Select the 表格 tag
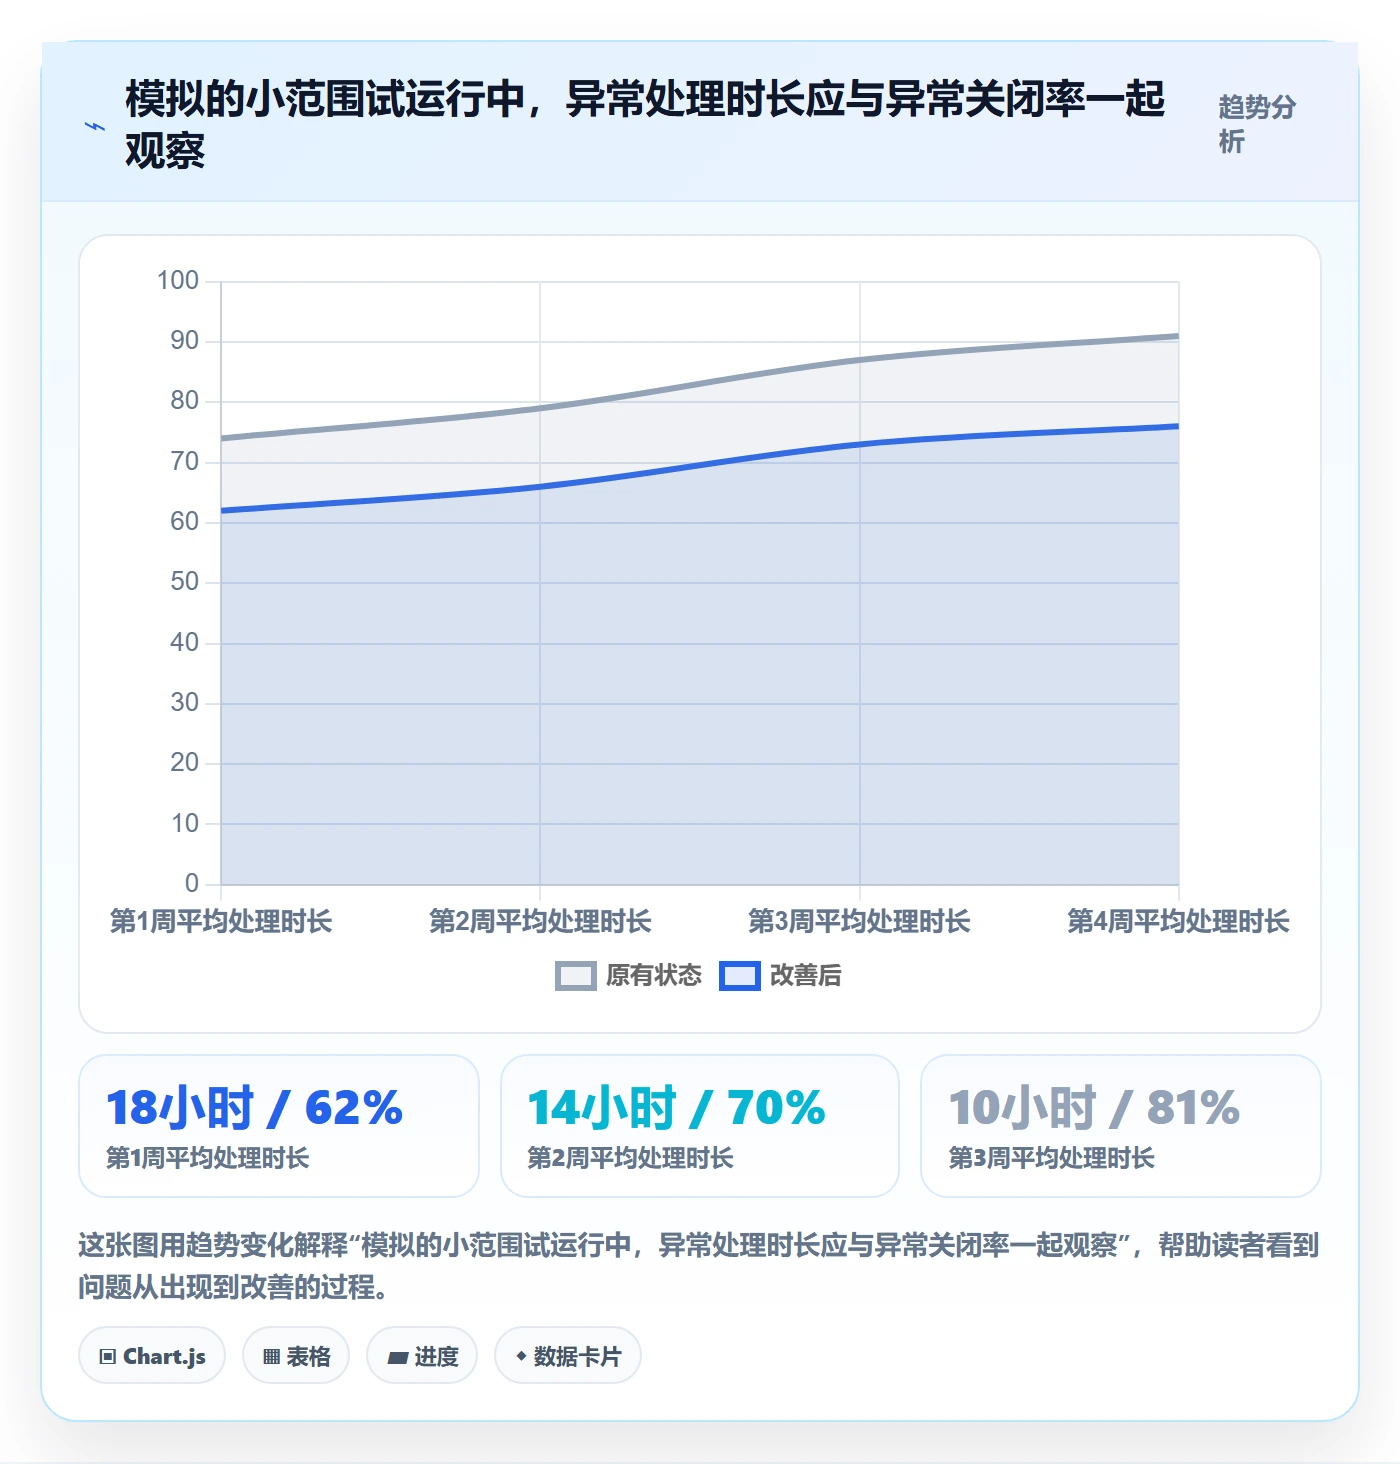This screenshot has height=1464, width=1400. click(296, 1356)
